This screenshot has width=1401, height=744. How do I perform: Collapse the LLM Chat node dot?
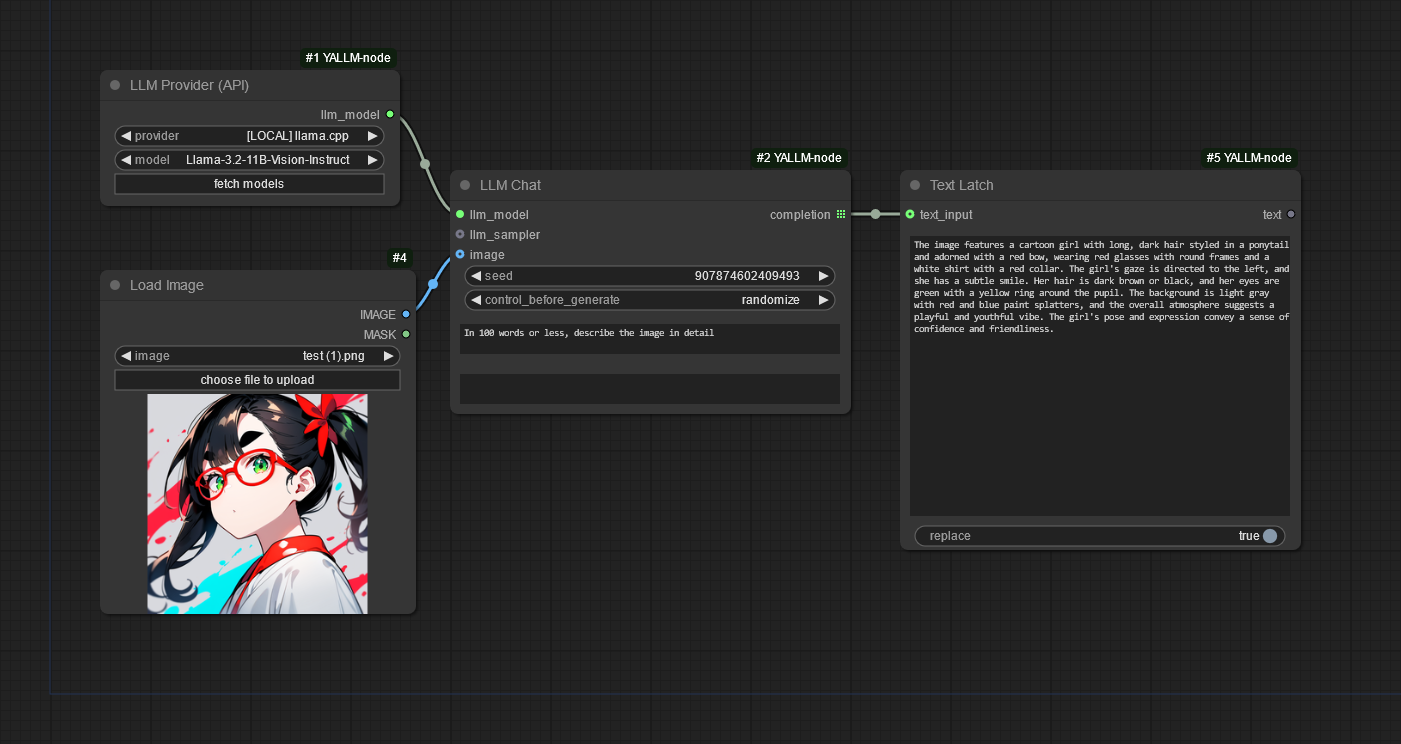click(465, 185)
